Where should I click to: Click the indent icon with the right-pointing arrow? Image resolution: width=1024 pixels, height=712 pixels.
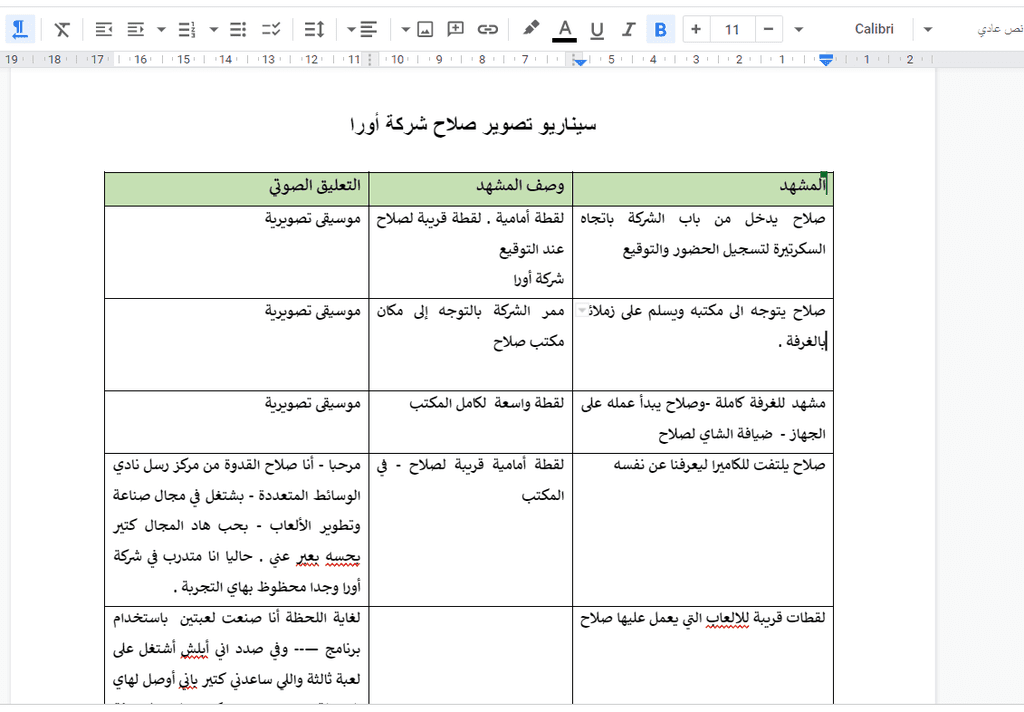(x=136, y=29)
